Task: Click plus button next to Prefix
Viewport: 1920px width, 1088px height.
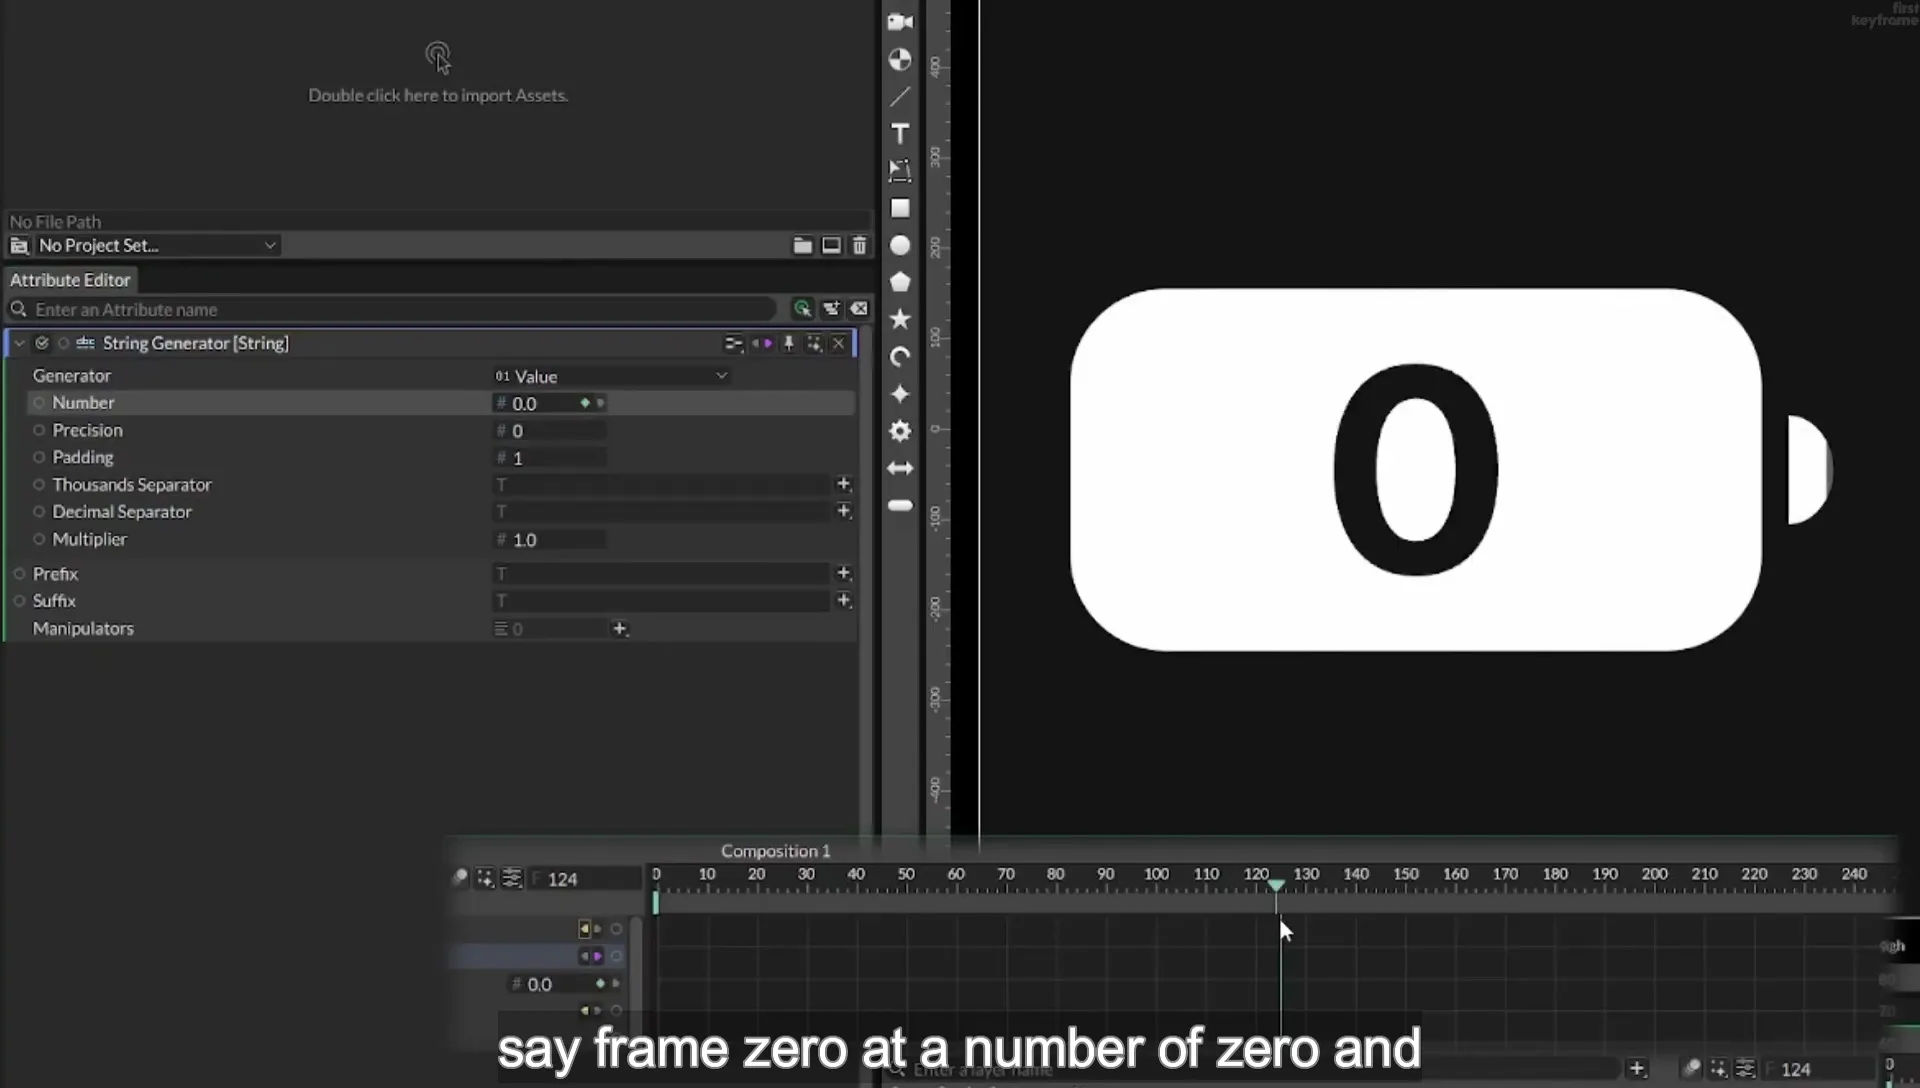Action: (x=843, y=573)
